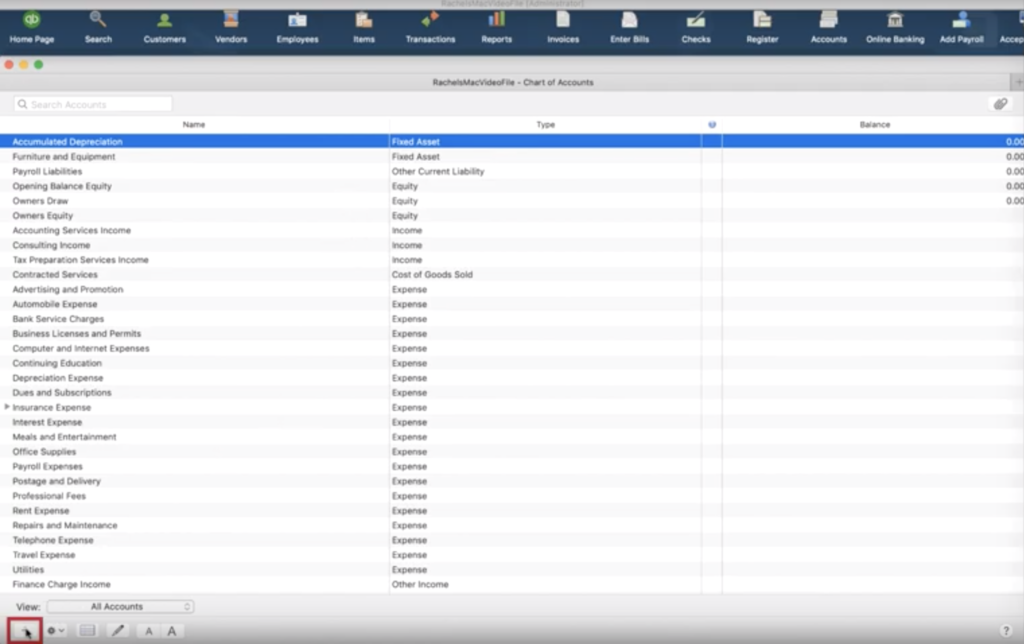1024x644 pixels.
Task: Create Invoices from the toolbar
Action: coord(563,27)
